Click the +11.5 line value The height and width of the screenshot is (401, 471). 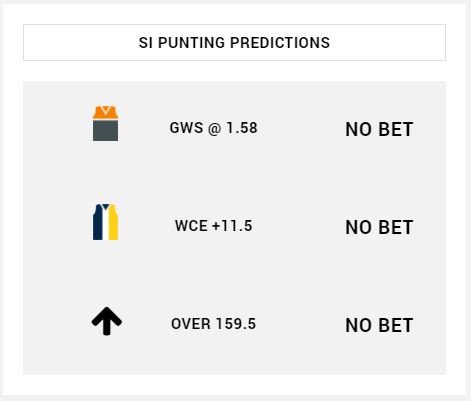point(232,226)
